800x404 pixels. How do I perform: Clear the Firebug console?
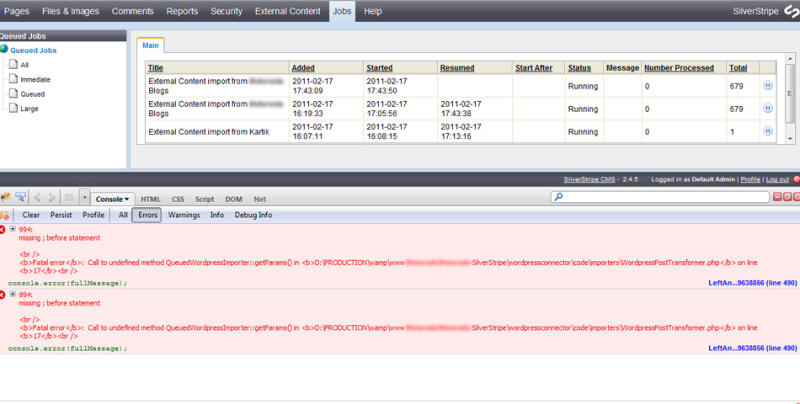[x=31, y=214]
